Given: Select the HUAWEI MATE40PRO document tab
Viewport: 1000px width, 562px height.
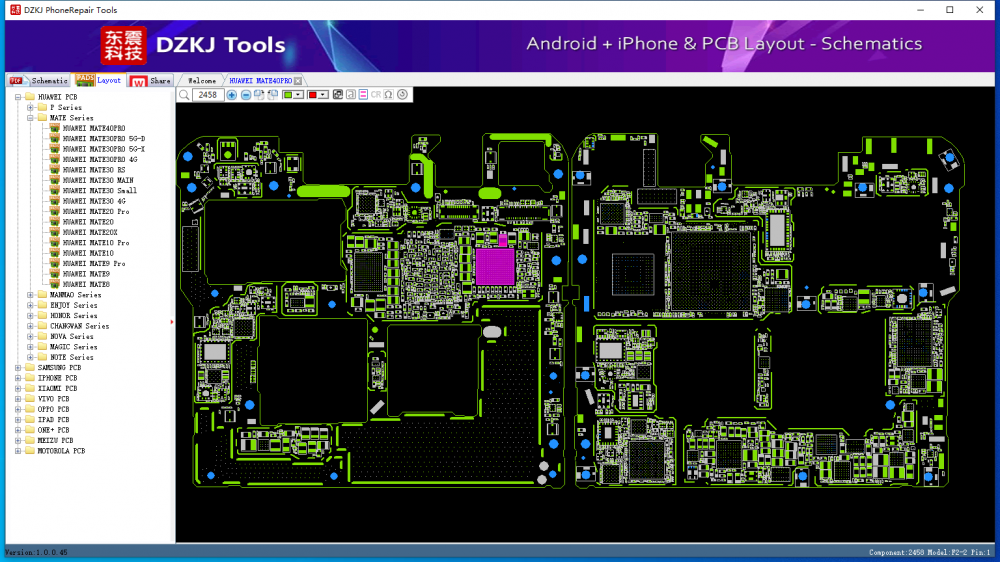Looking at the screenshot, I should pyautogui.click(x=260, y=81).
